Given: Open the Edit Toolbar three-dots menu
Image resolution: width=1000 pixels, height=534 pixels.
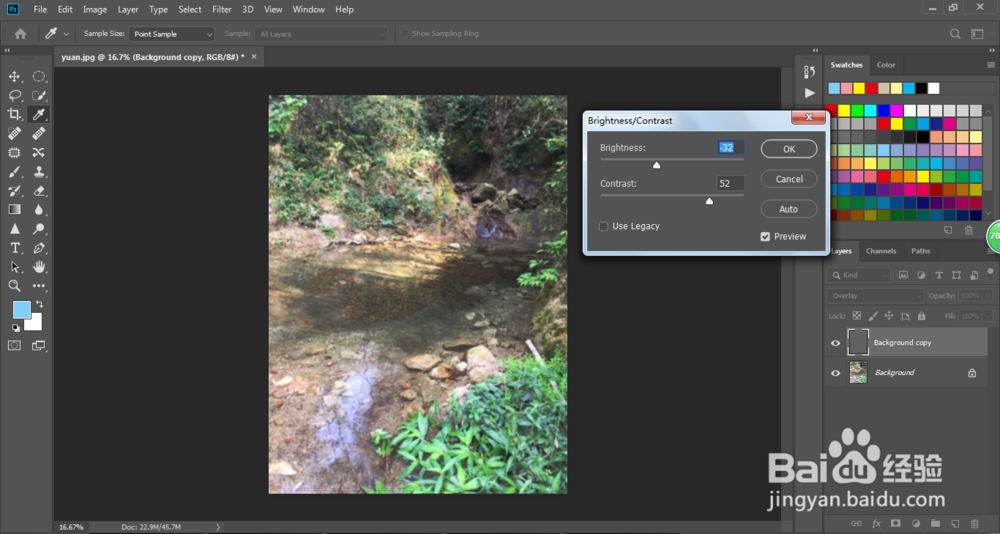Looking at the screenshot, I should tap(39, 286).
